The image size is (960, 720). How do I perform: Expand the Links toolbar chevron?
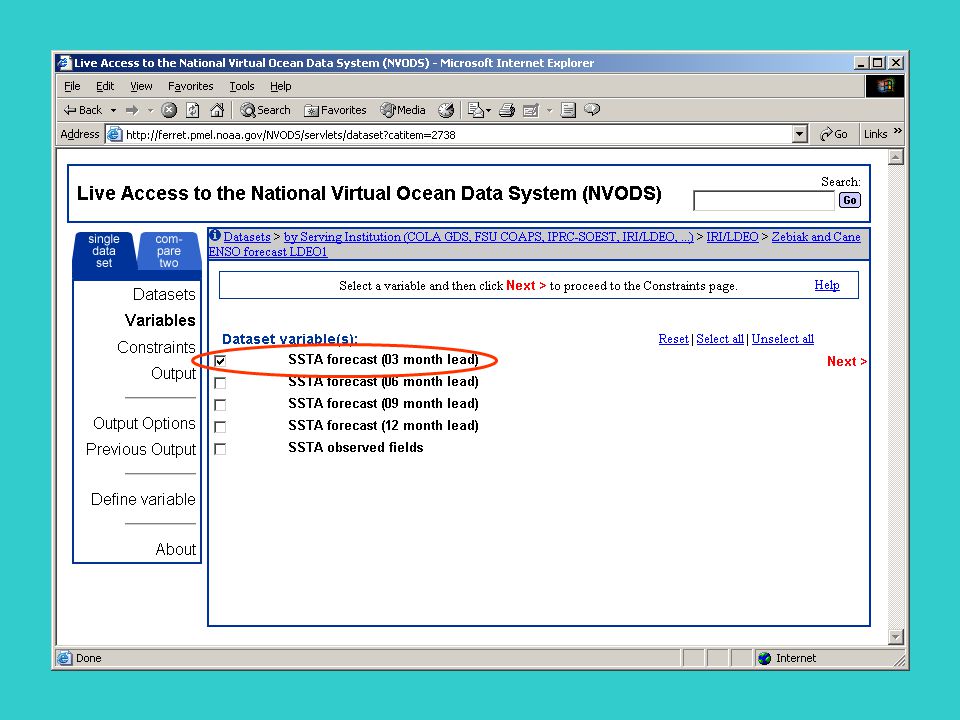click(x=898, y=131)
